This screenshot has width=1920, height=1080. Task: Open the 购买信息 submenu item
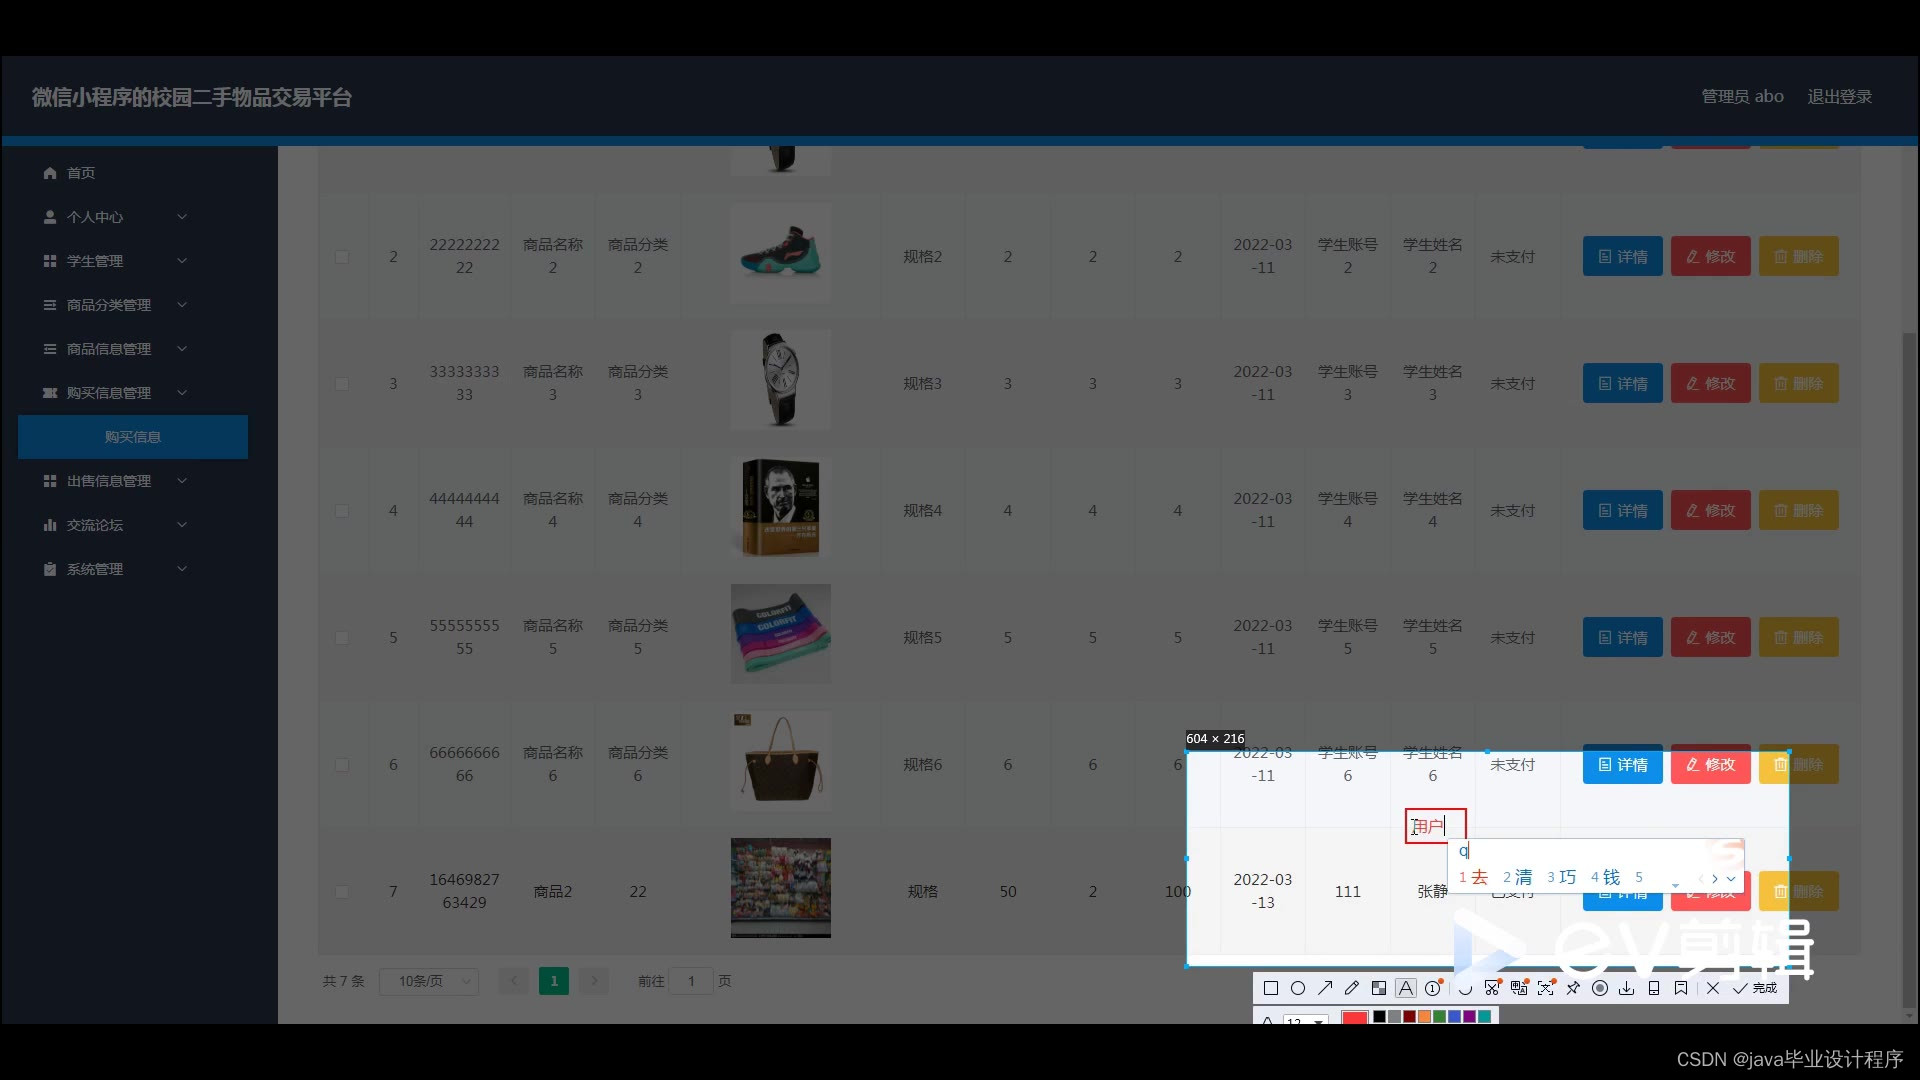pyautogui.click(x=133, y=437)
